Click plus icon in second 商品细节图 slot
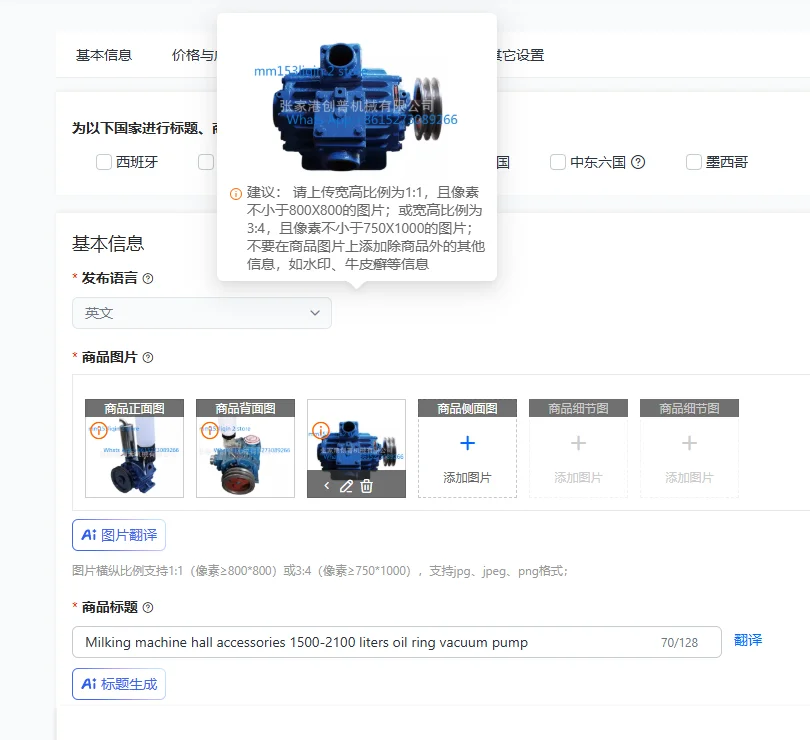 click(x=690, y=443)
